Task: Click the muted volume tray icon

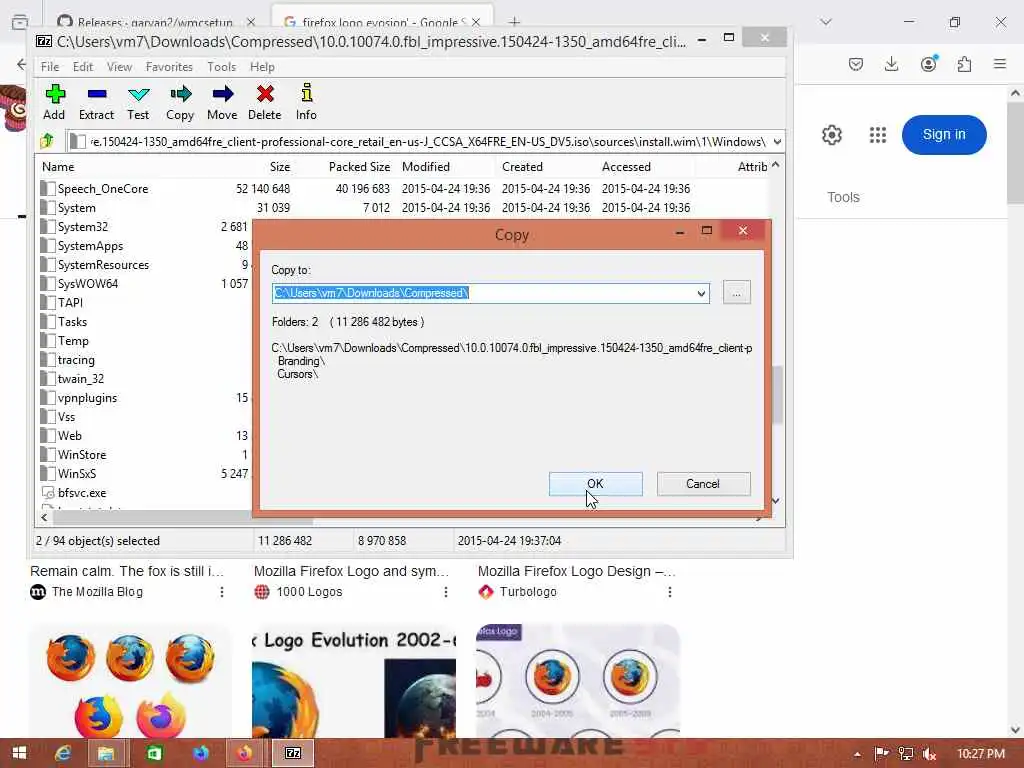Action: tap(929, 754)
